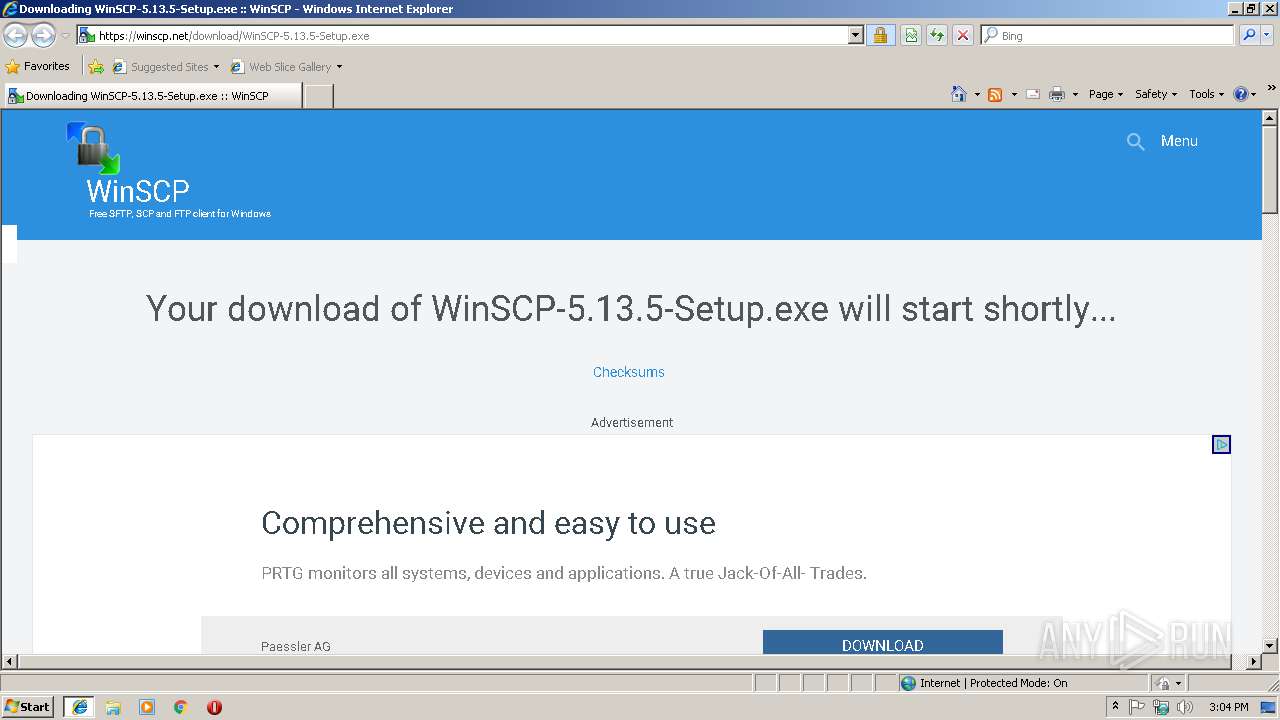Open a new blank tab button
Image resolution: width=1280 pixels, height=720 pixels.
(x=318, y=96)
